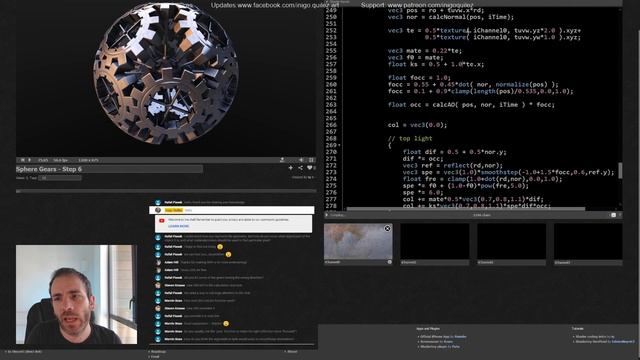Click the shader description bar below tags
640x360 pixels.
point(166,191)
